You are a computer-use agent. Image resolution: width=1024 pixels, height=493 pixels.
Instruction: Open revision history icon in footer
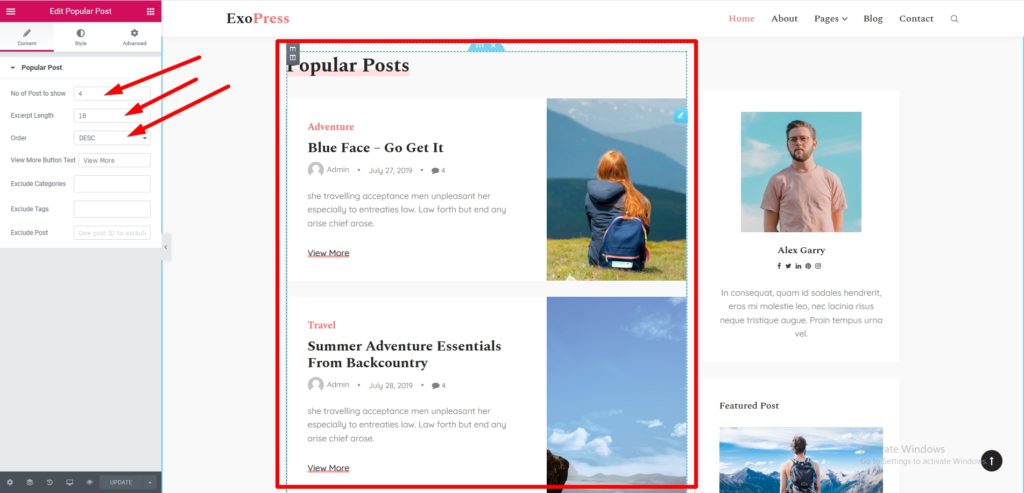(50, 483)
